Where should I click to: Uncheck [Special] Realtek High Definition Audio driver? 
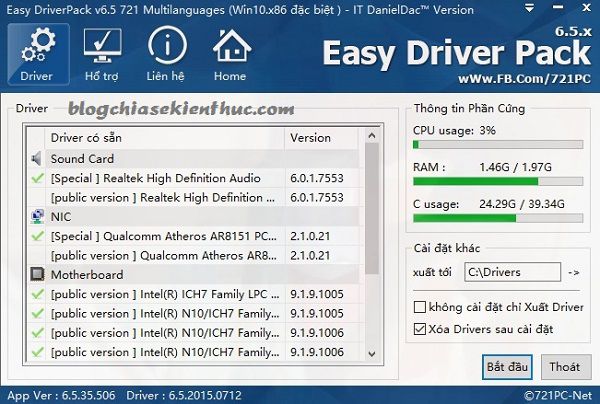click(x=37, y=178)
